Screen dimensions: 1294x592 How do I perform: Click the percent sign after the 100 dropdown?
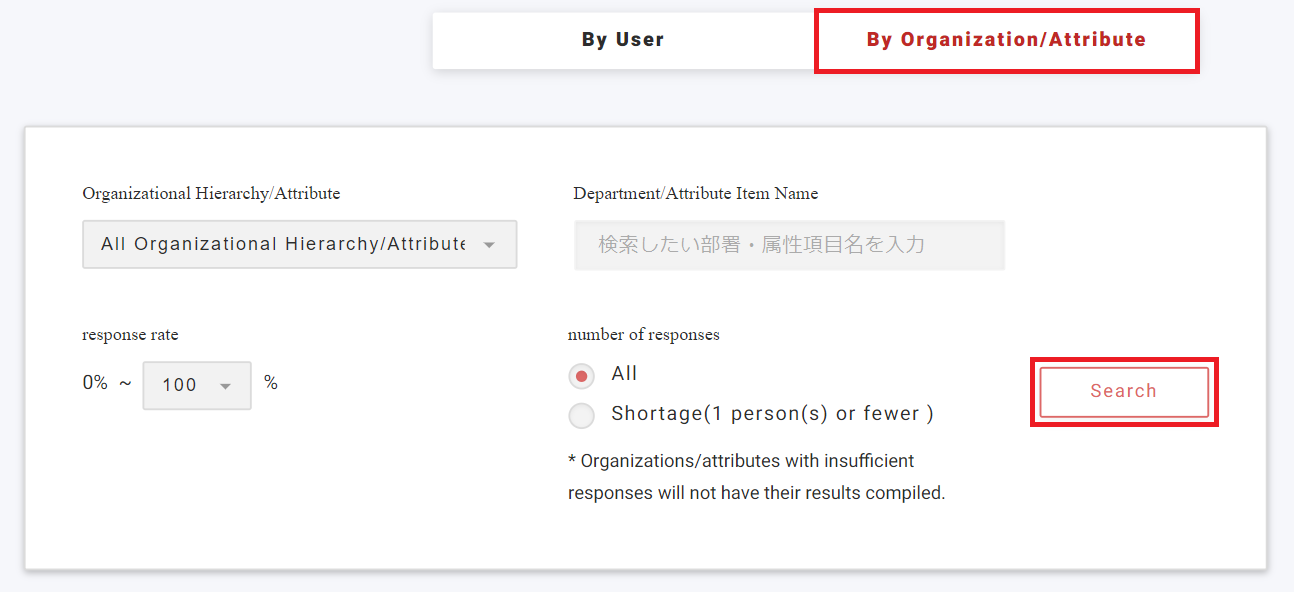coord(271,383)
